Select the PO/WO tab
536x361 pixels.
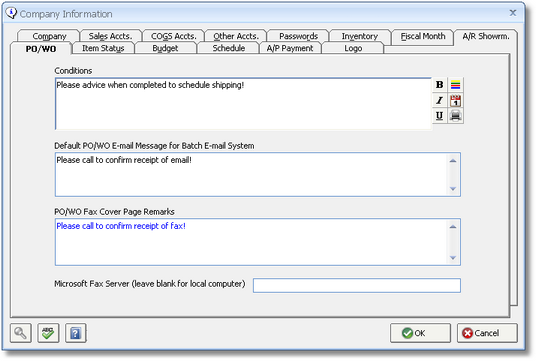[x=41, y=49]
